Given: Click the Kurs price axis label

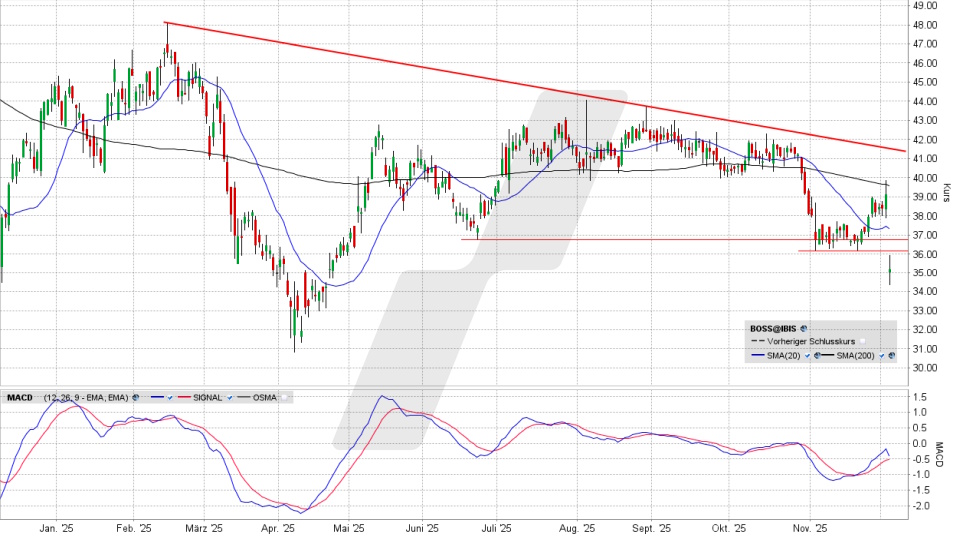Looking at the screenshot, I should coord(945,189).
